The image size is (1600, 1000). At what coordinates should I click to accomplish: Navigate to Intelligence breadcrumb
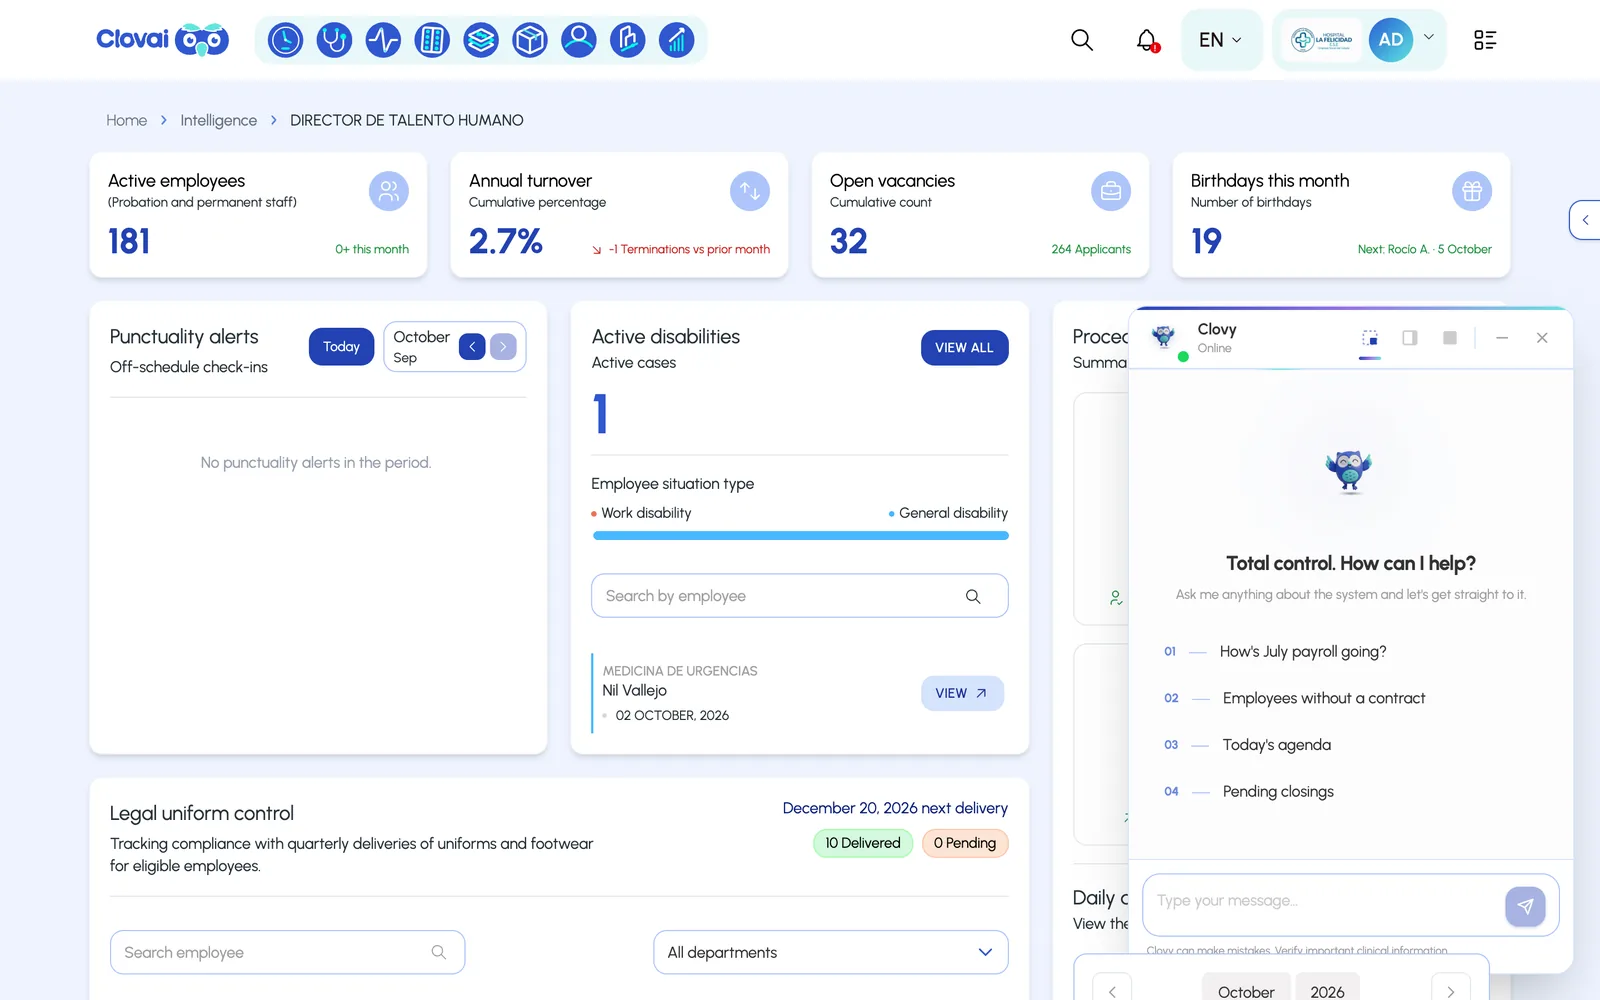219,120
